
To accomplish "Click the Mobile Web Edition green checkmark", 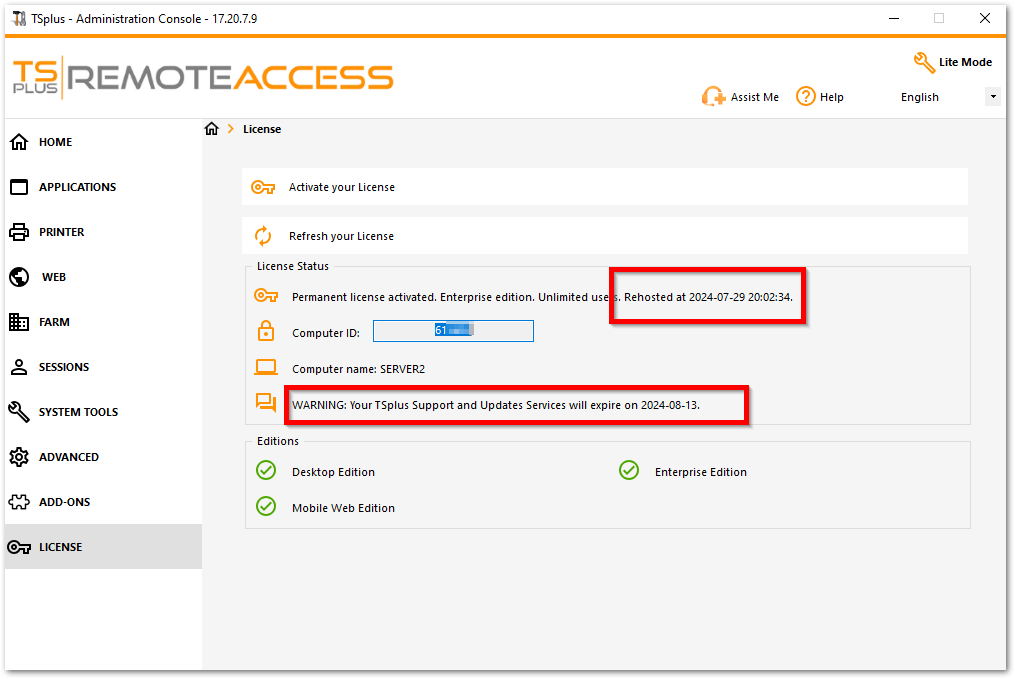I will (x=266, y=507).
